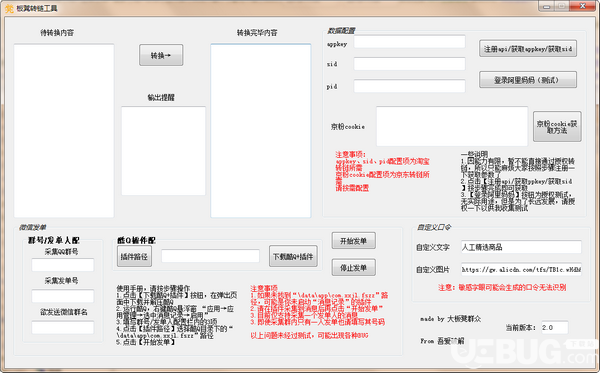The image size is (600, 373).
Task: Stop sending with 停止发单 button
Action: point(354,267)
